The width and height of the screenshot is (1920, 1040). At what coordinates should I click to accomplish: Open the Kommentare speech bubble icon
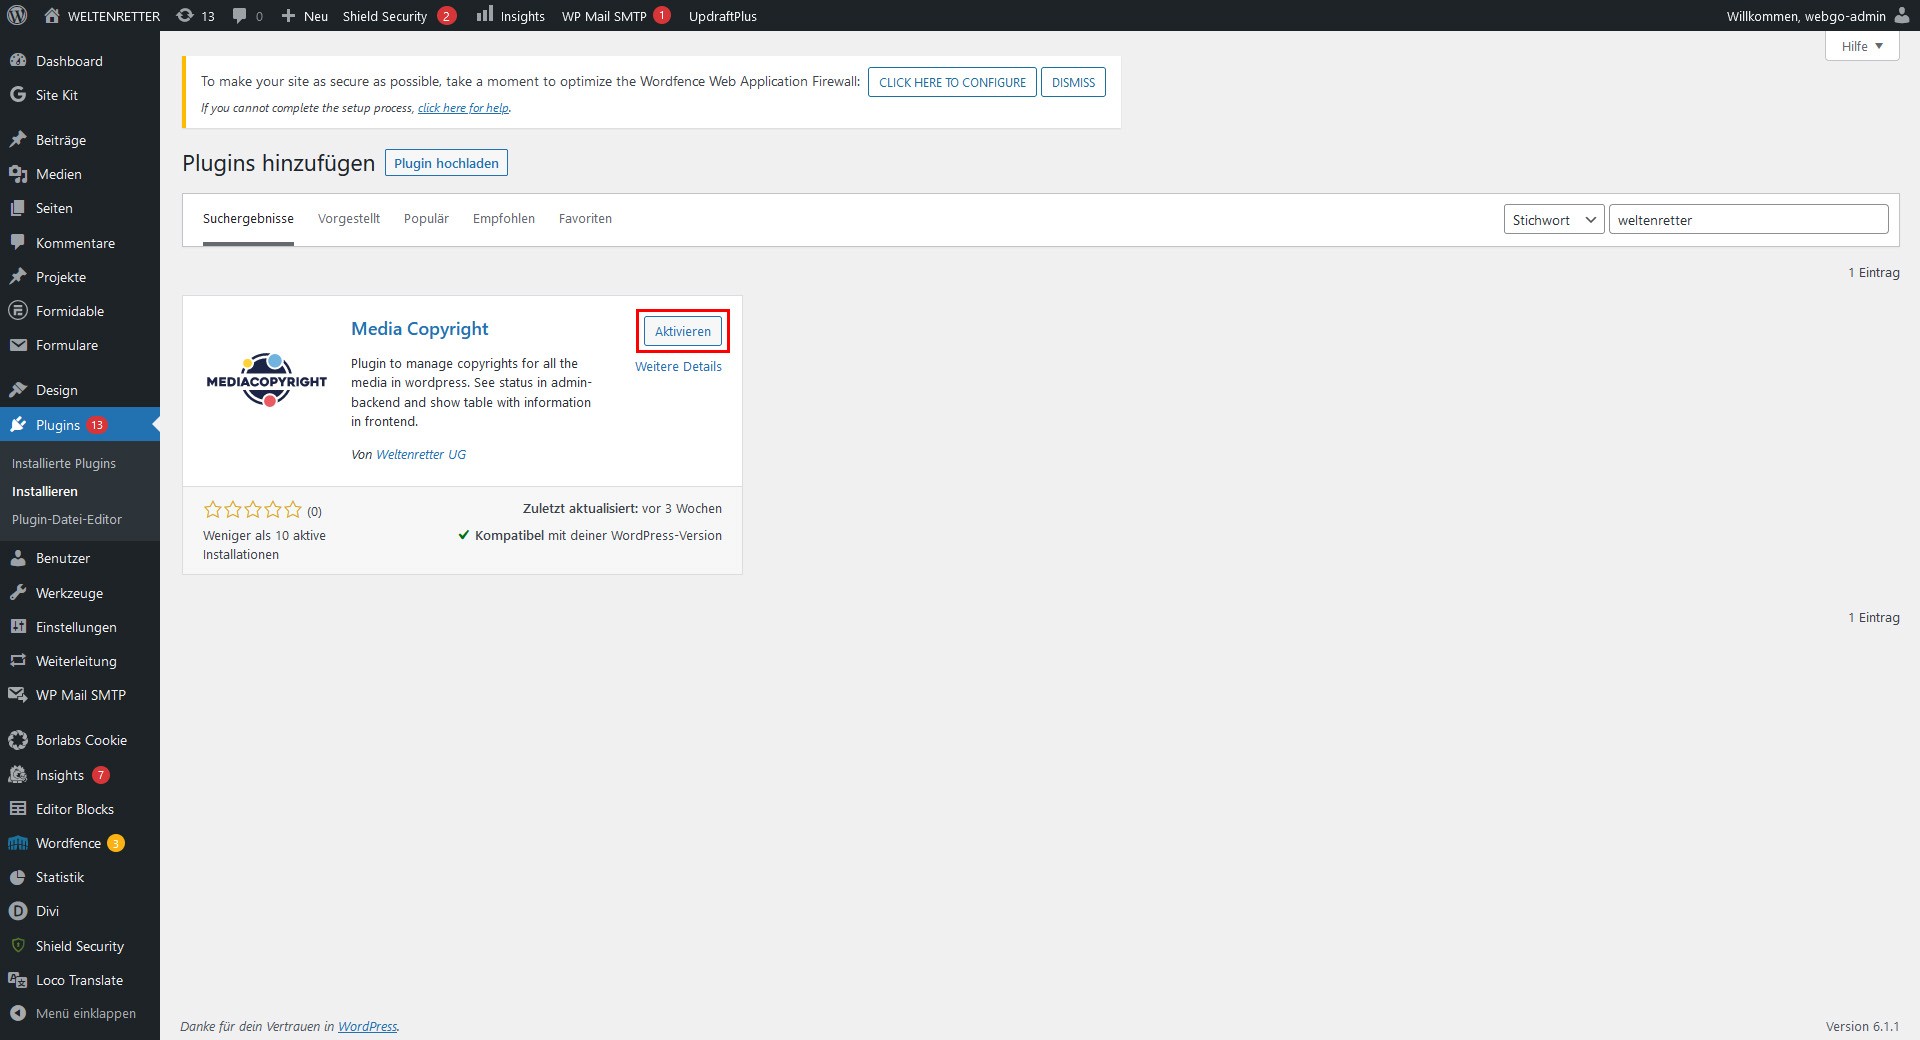[18, 243]
